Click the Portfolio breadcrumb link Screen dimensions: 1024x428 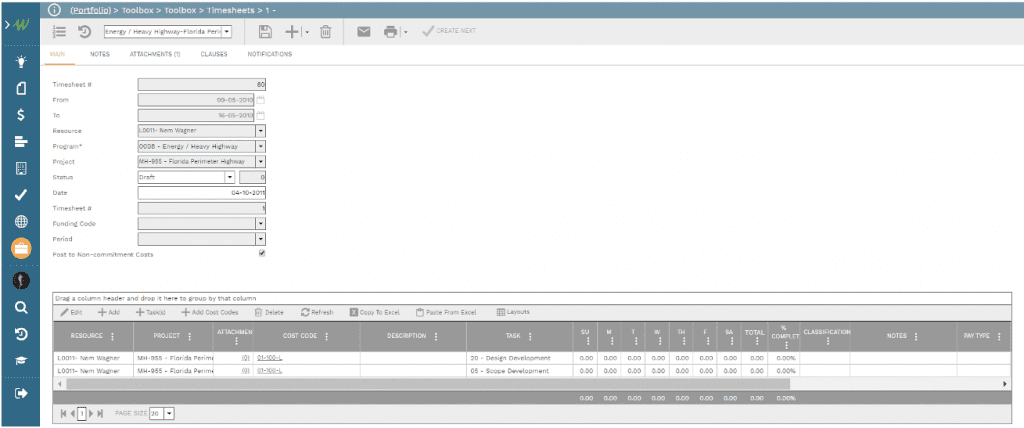tap(90, 10)
